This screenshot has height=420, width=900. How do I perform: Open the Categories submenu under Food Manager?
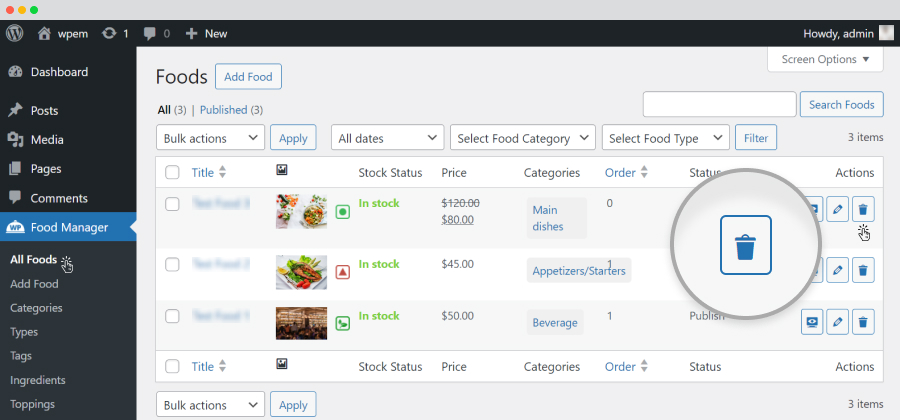click(x=36, y=308)
